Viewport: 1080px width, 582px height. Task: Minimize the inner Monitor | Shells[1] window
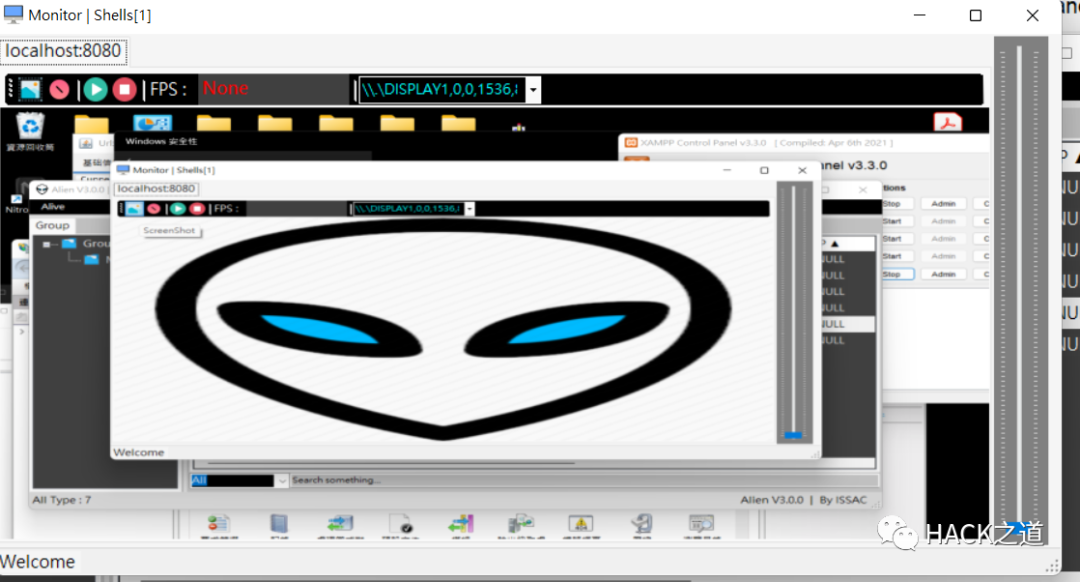tap(727, 170)
